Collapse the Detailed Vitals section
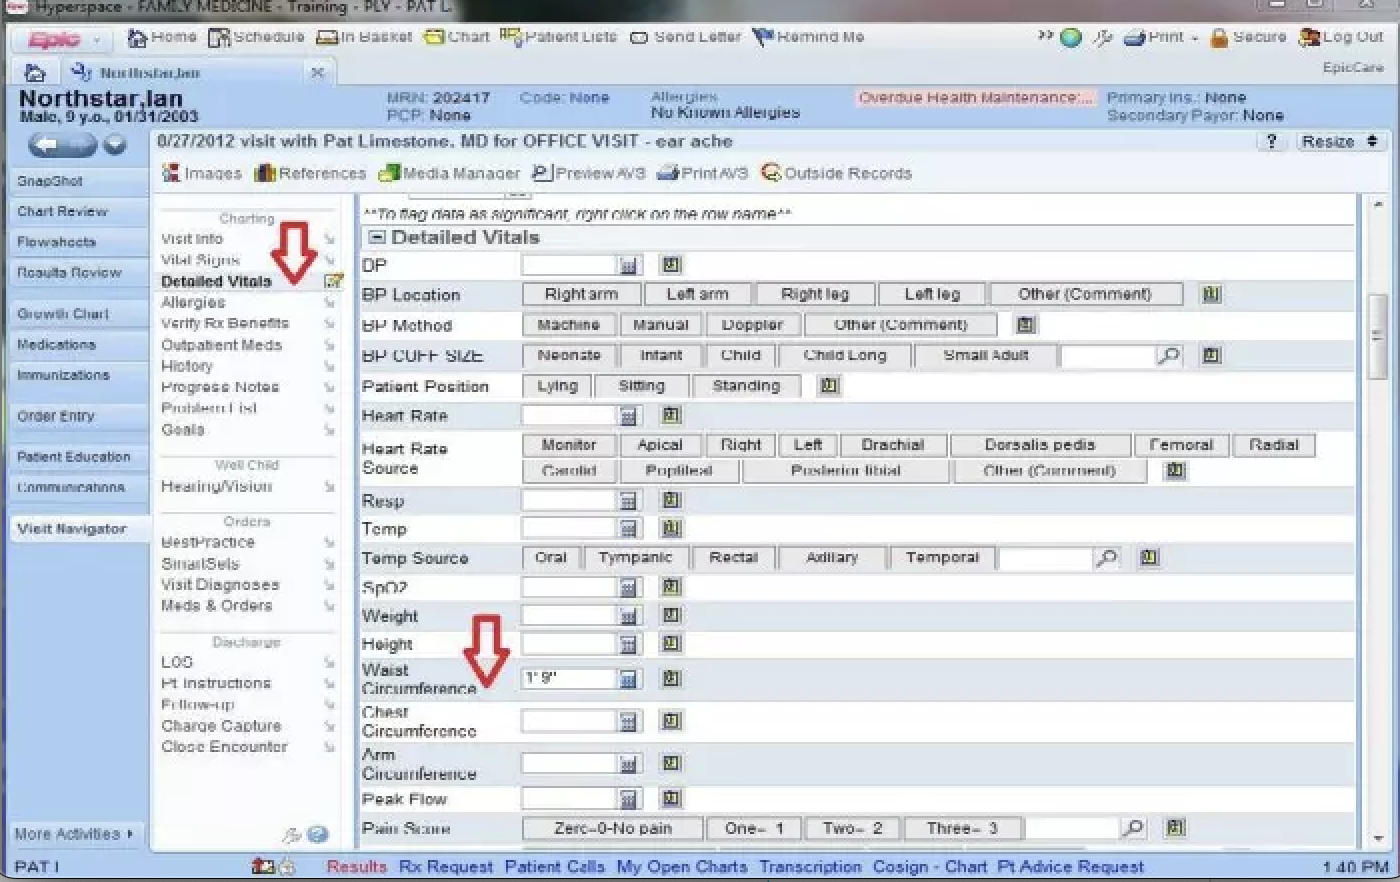This screenshot has width=1400, height=882. click(x=377, y=238)
